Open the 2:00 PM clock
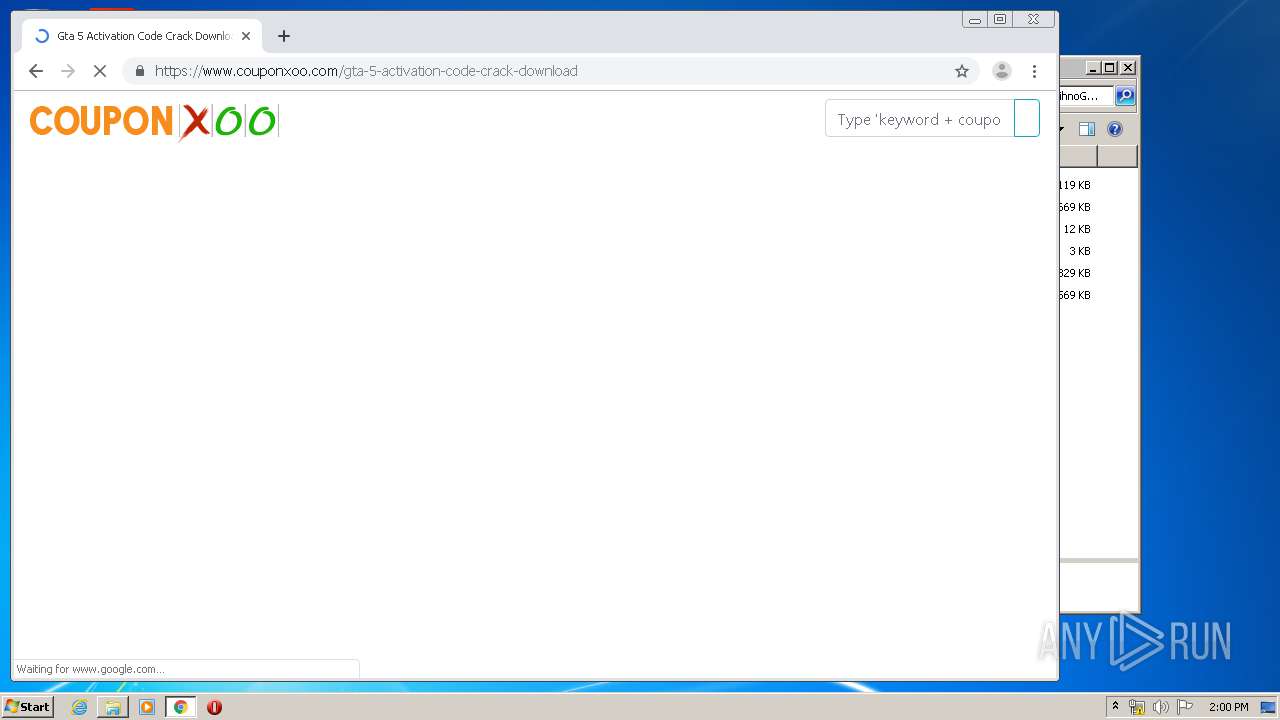 pos(1228,707)
